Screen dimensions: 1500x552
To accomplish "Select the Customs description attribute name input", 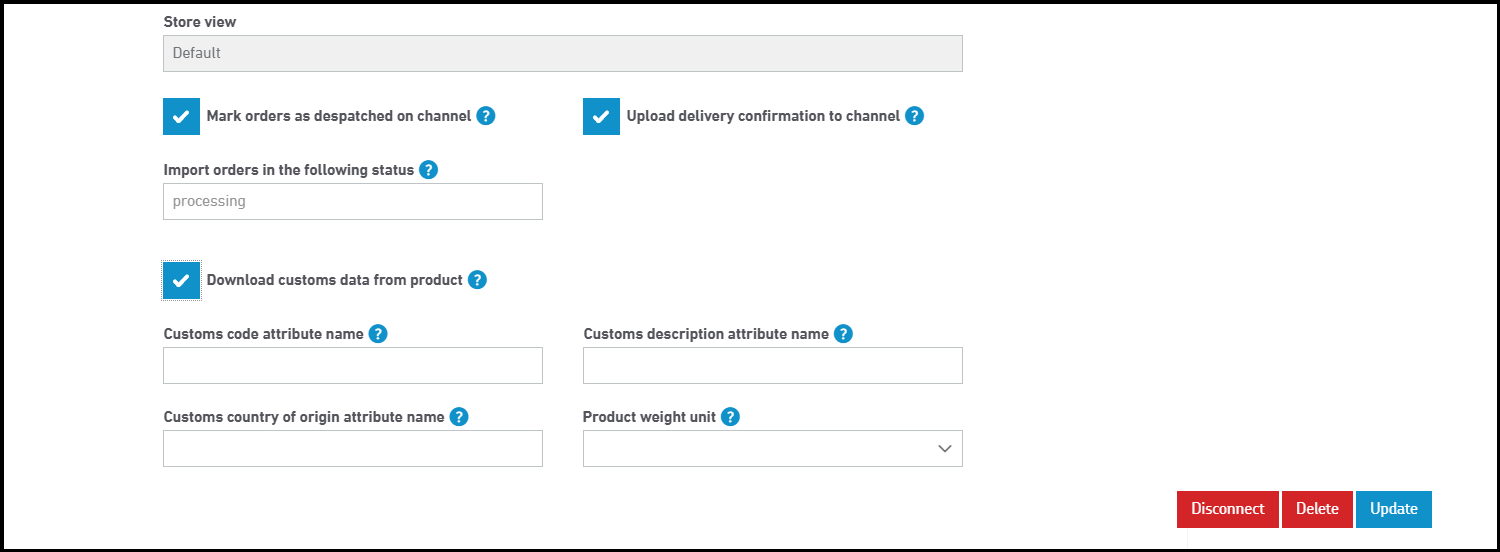I will pos(772,366).
